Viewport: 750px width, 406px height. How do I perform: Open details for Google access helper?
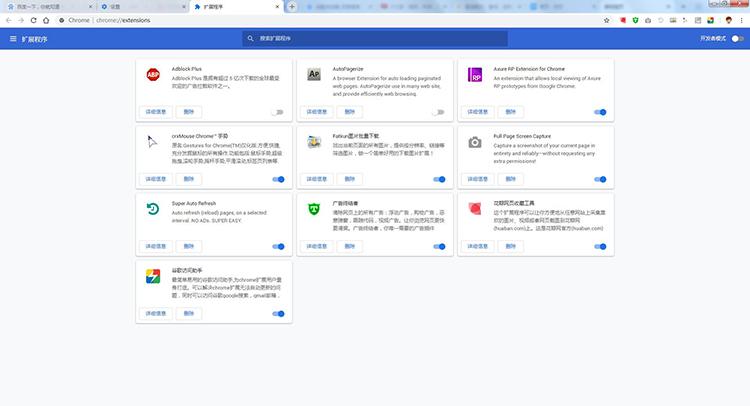pyautogui.click(x=155, y=314)
